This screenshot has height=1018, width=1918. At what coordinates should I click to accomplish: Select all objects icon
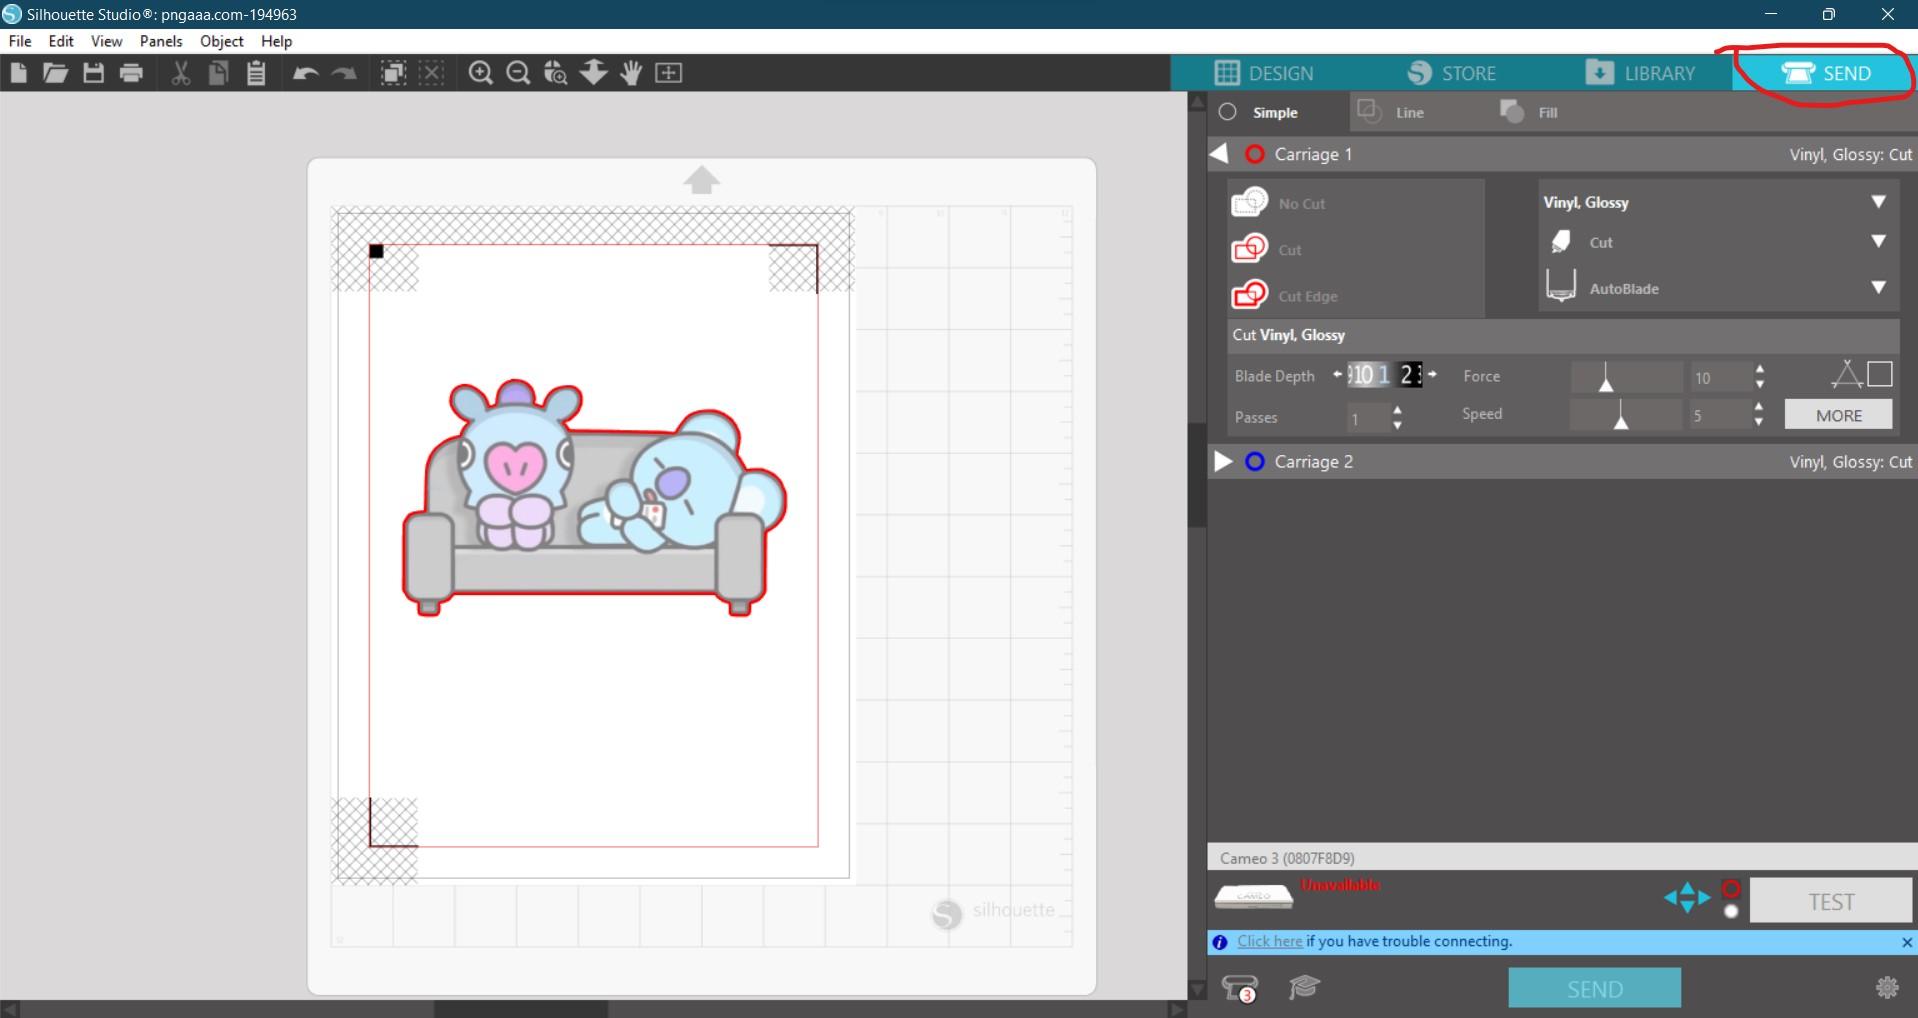click(394, 73)
